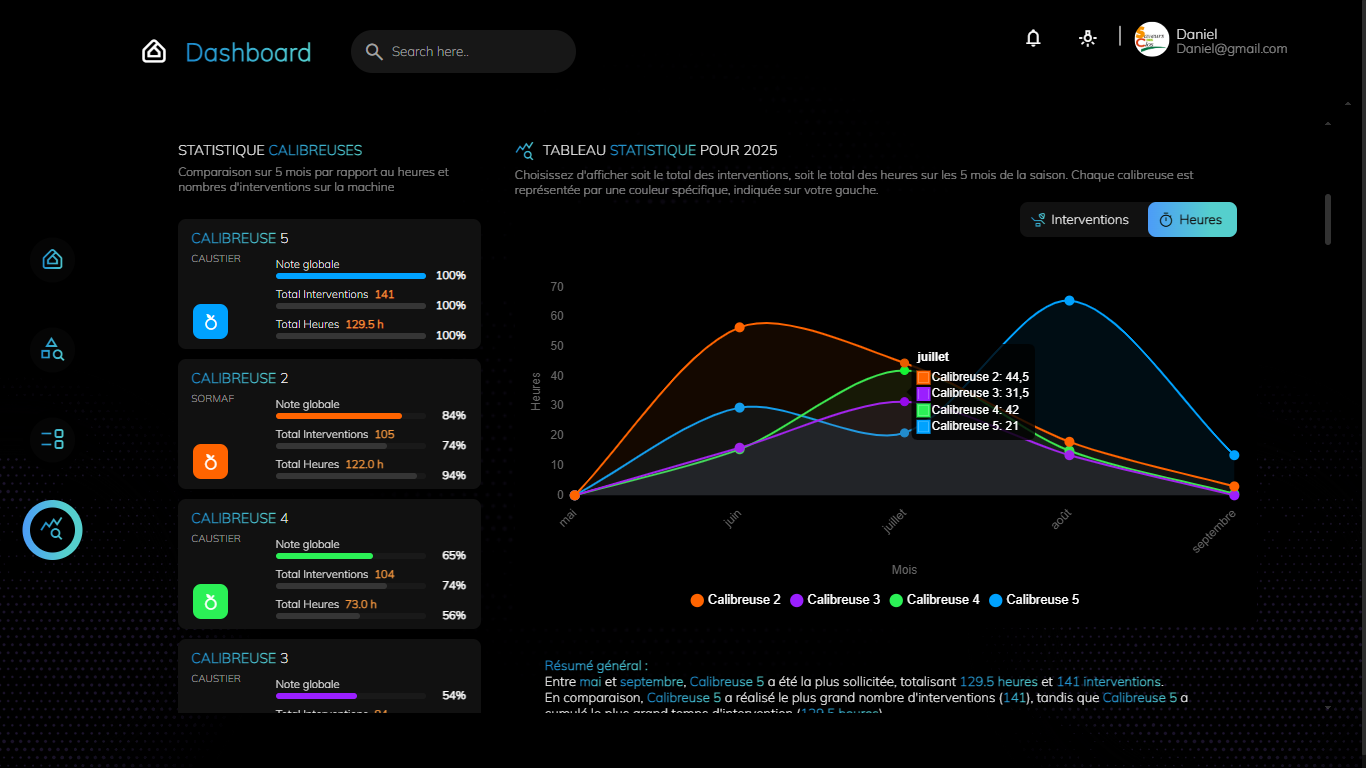Select the Heures chart tab
Screen dimensions: 1366x768
tap(1191, 220)
